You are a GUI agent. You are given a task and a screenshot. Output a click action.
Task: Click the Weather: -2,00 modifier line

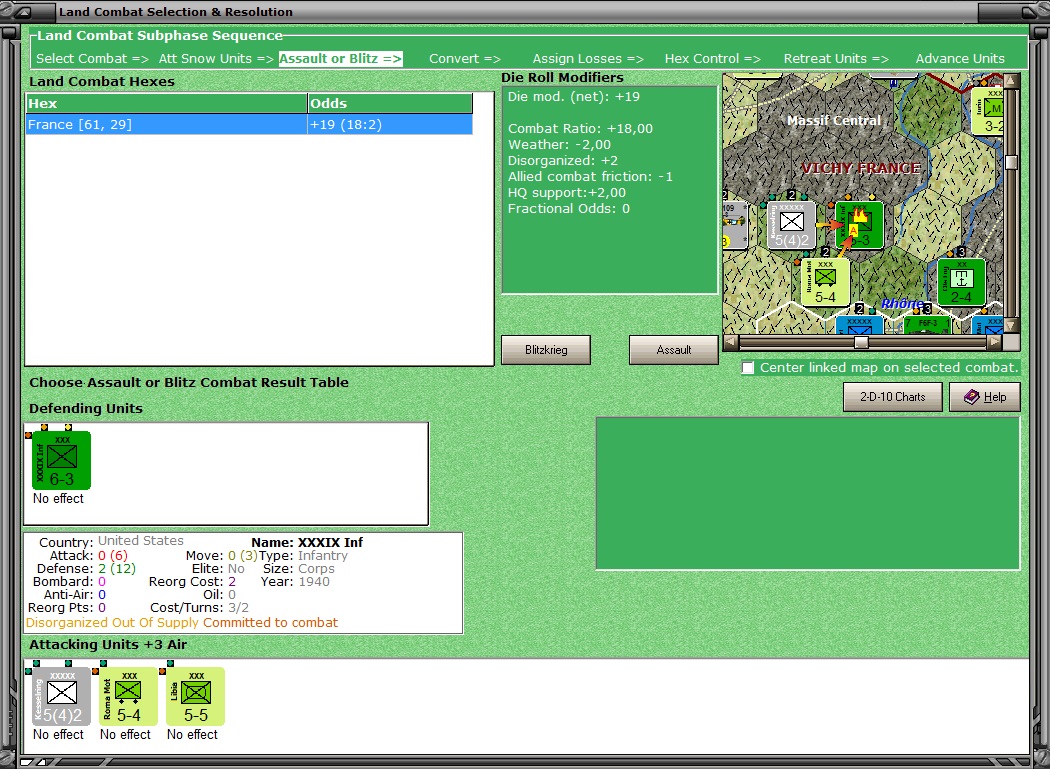pos(559,145)
